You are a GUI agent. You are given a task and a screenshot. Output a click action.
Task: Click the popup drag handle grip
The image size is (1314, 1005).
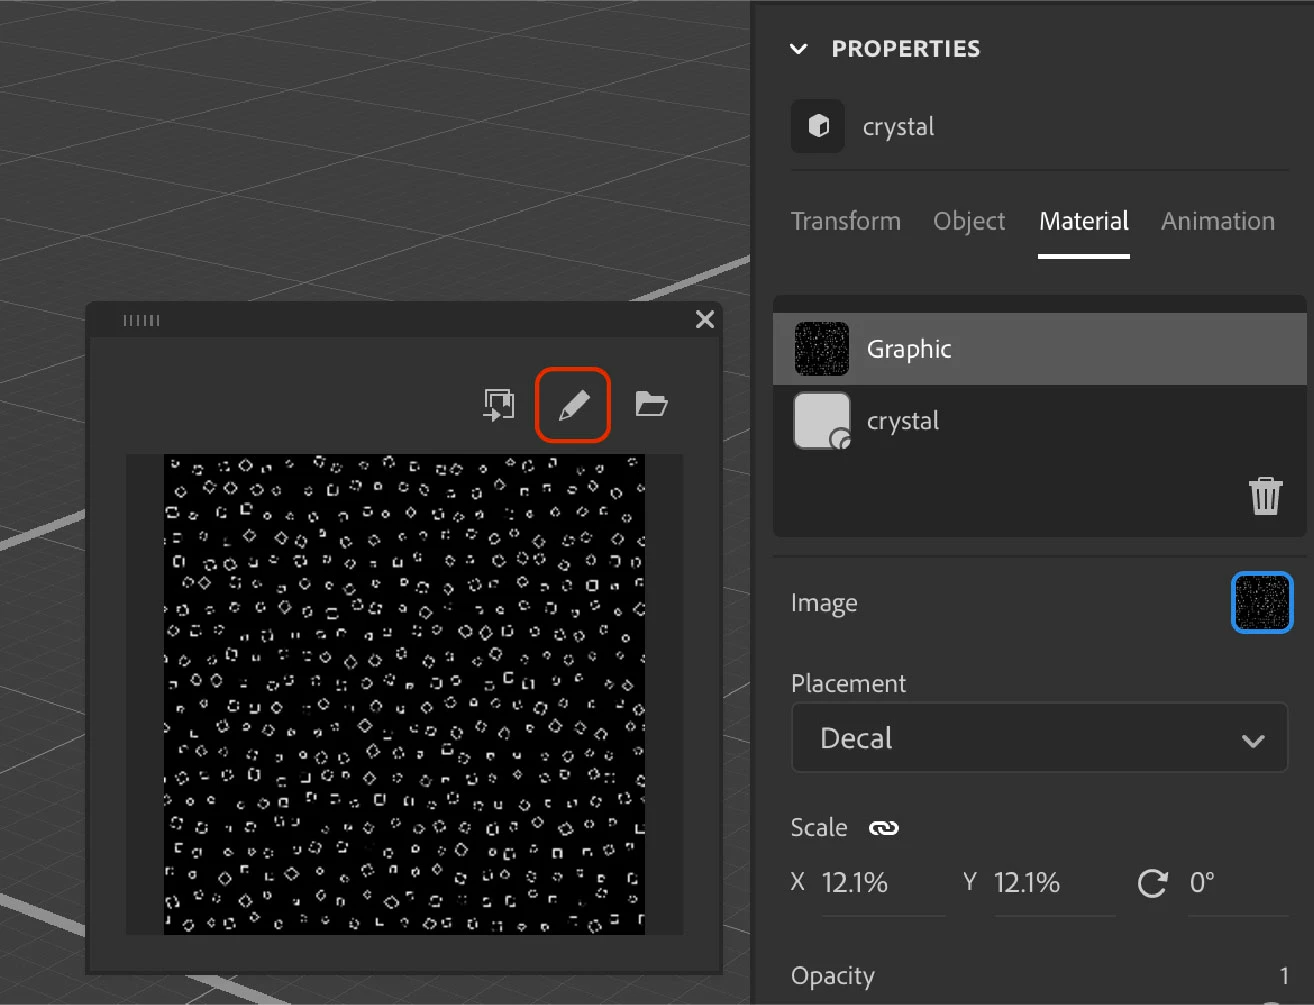[141, 320]
